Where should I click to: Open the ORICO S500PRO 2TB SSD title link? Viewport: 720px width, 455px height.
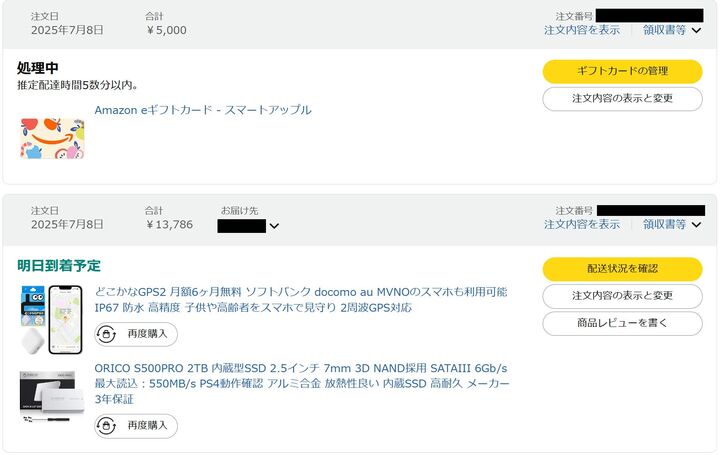click(x=302, y=383)
